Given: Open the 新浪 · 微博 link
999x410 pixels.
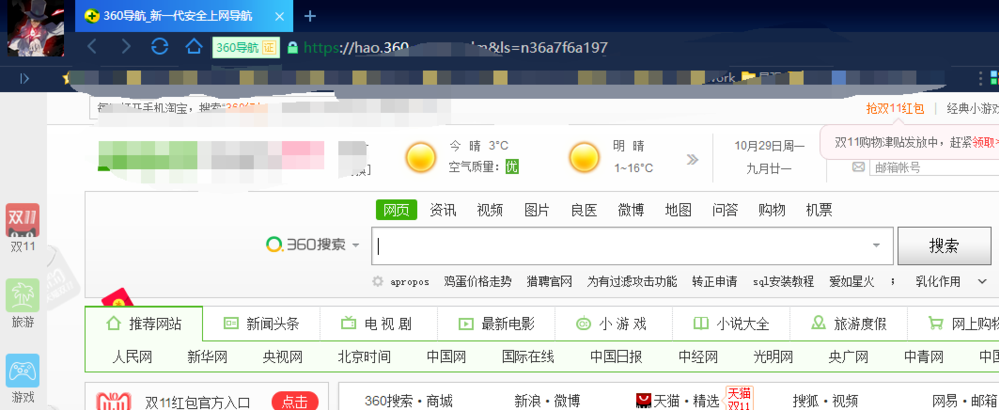Looking at the screenshot, I should [547, 401].
